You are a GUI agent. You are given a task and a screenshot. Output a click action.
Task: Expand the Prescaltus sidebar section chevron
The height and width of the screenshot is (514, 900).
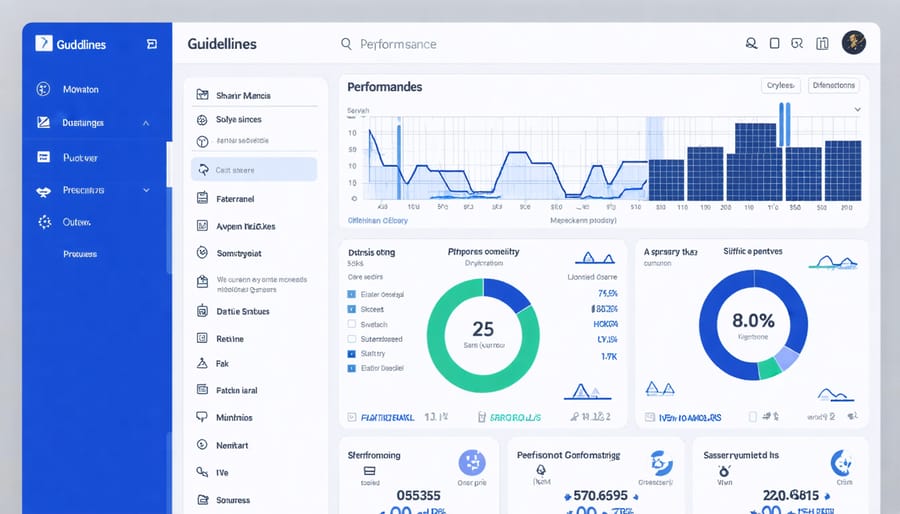pos(146,190)
